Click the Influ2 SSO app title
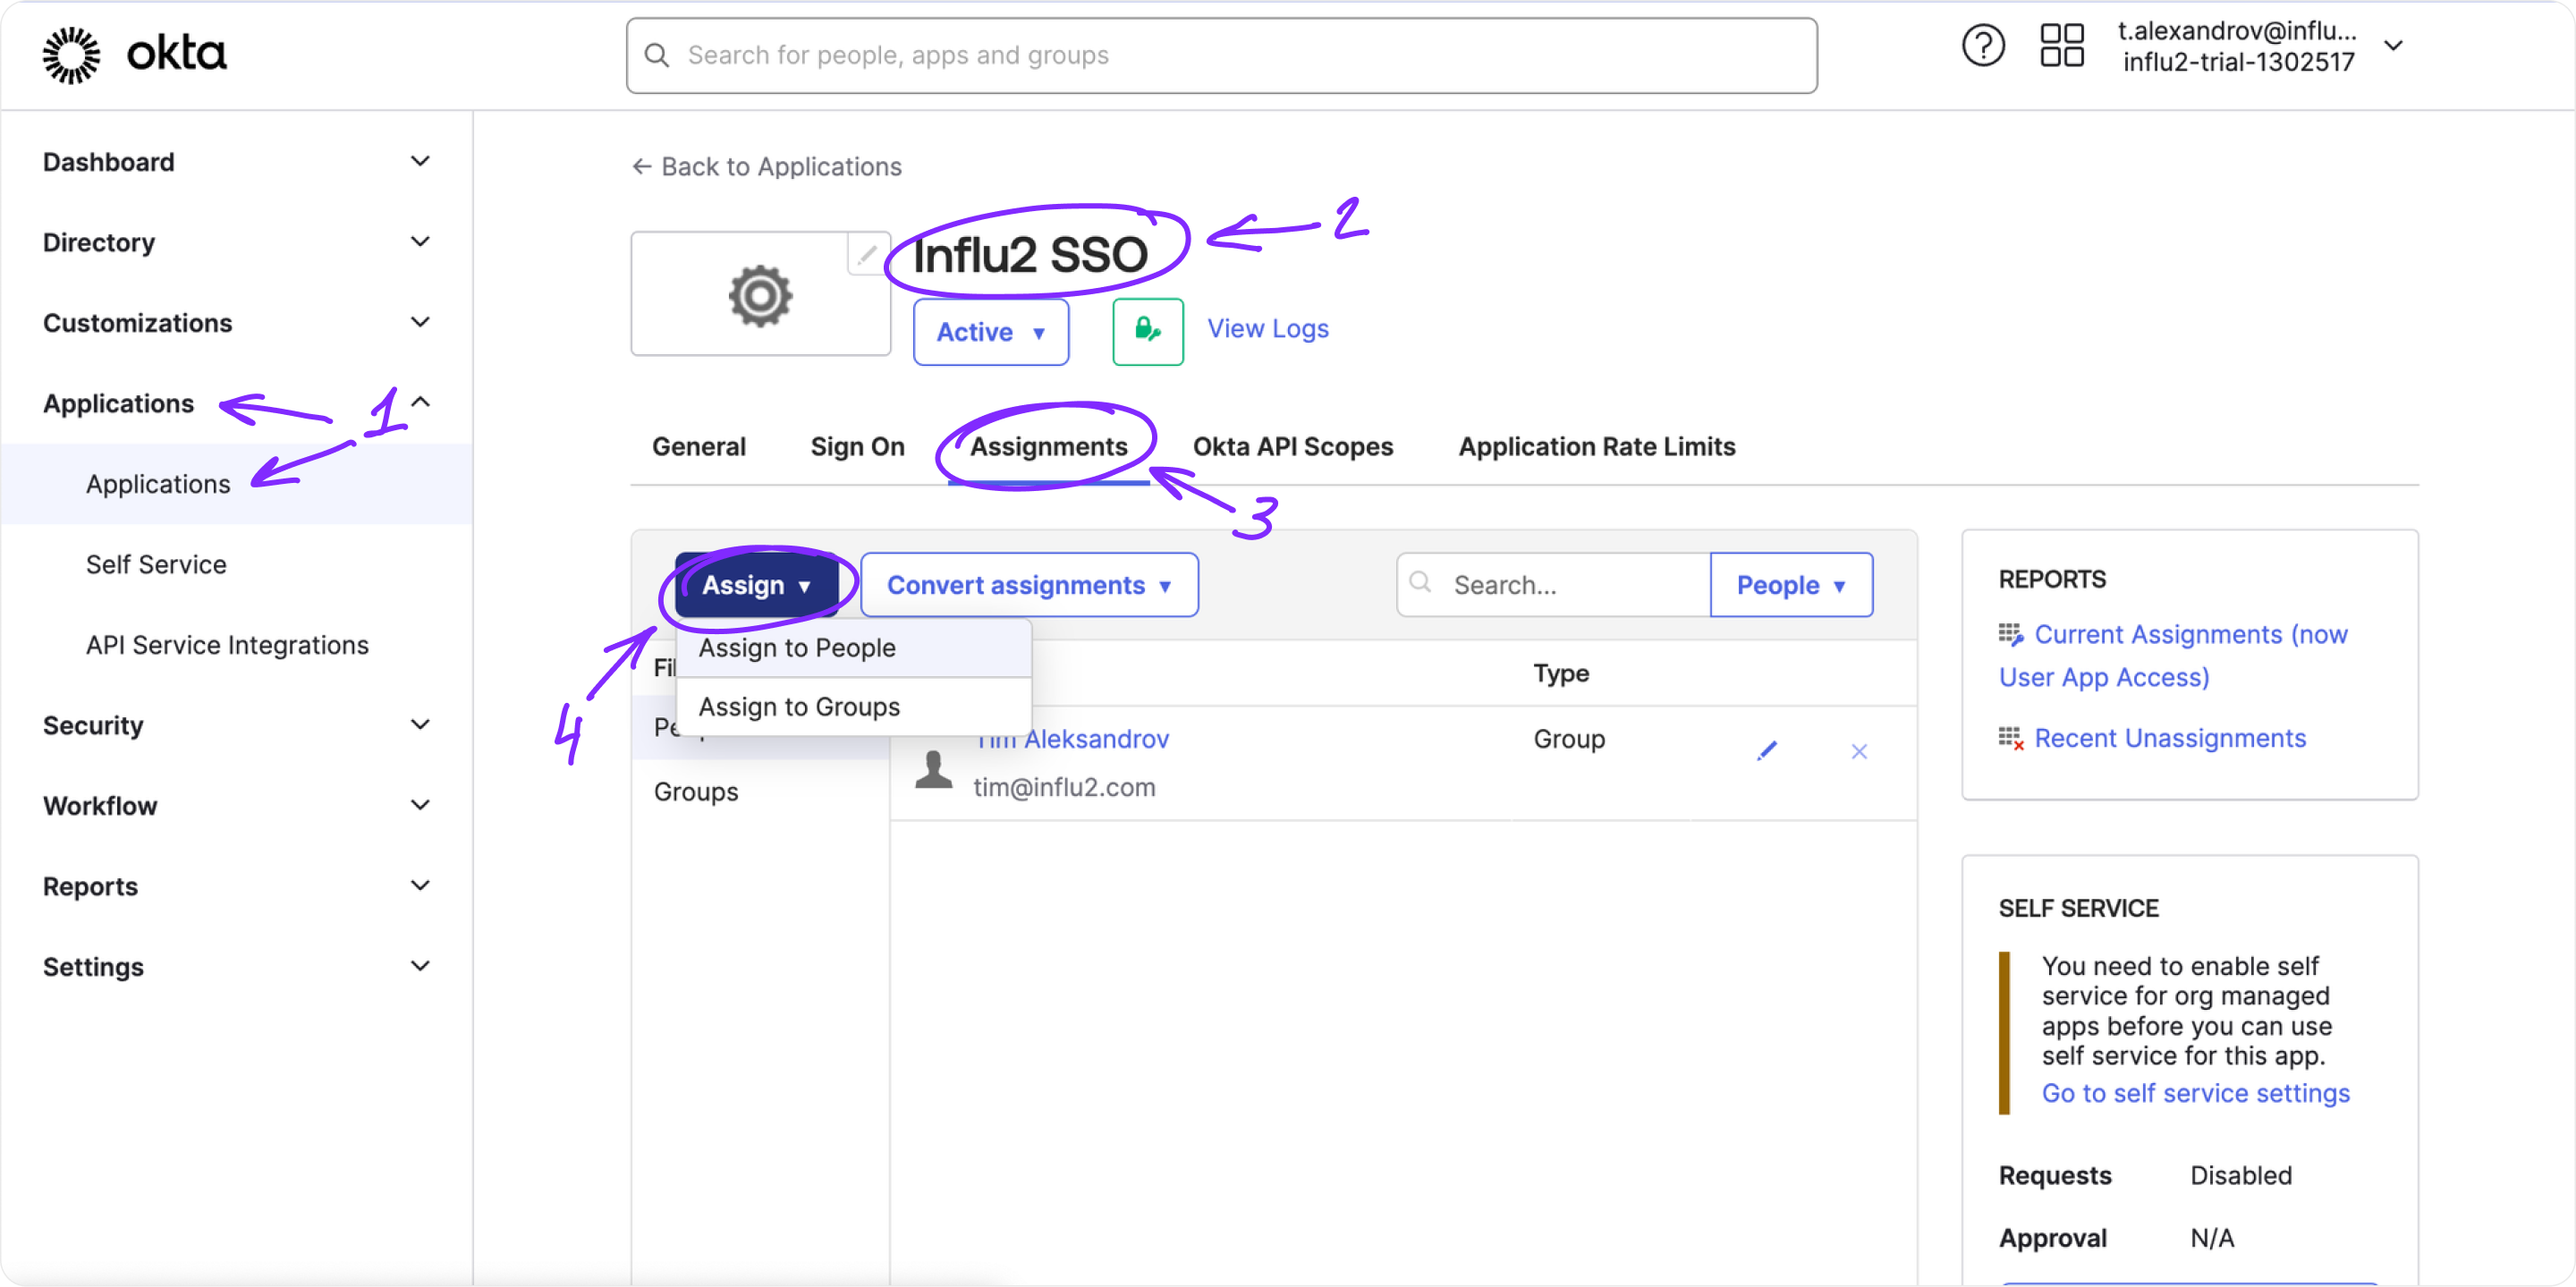Viewport: 2576px width, 1287px height. [1030, 255]
